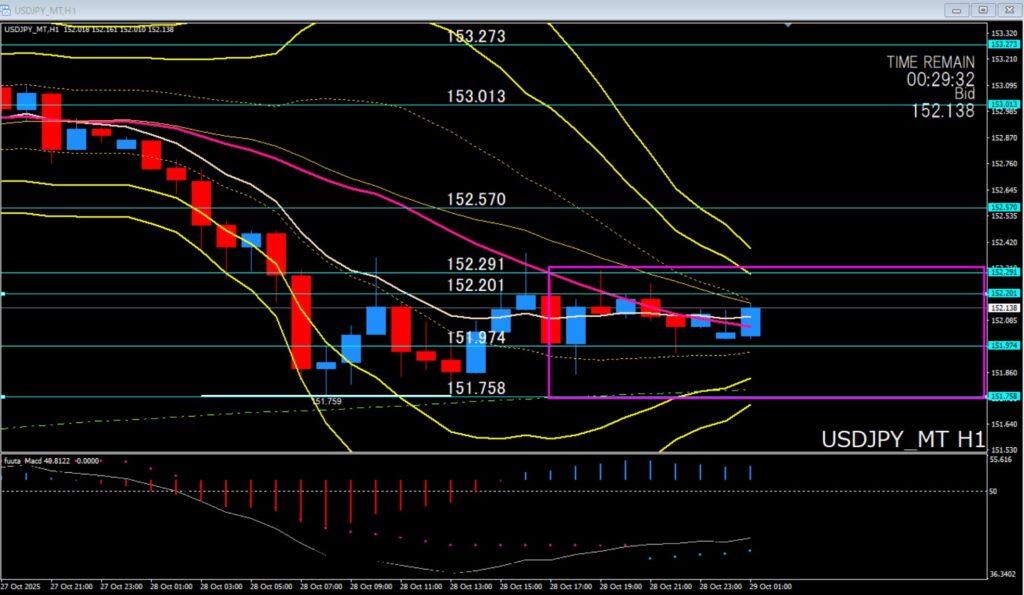Click the gray chart shift triangle marker
This screenshot has width=1024, height=595.
(x=790, y=23)
